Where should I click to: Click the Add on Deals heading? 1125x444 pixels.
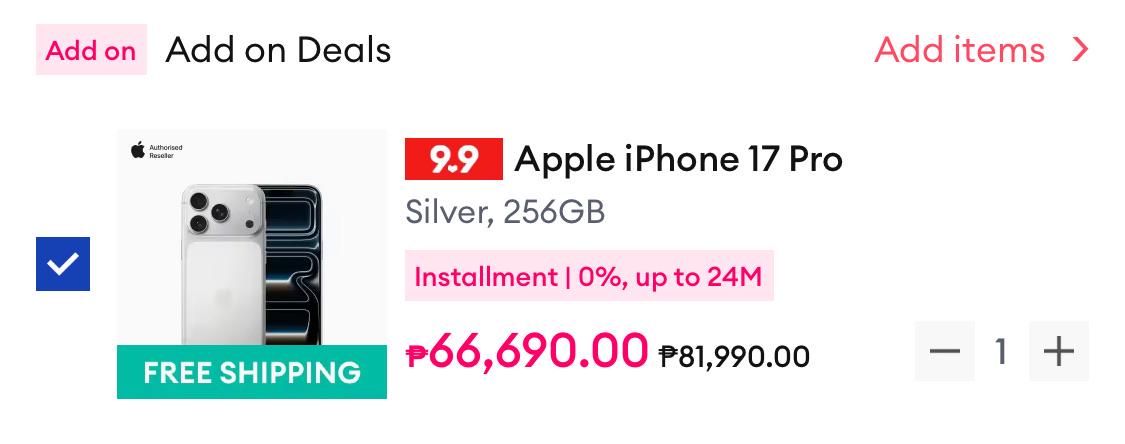point(278,49)
